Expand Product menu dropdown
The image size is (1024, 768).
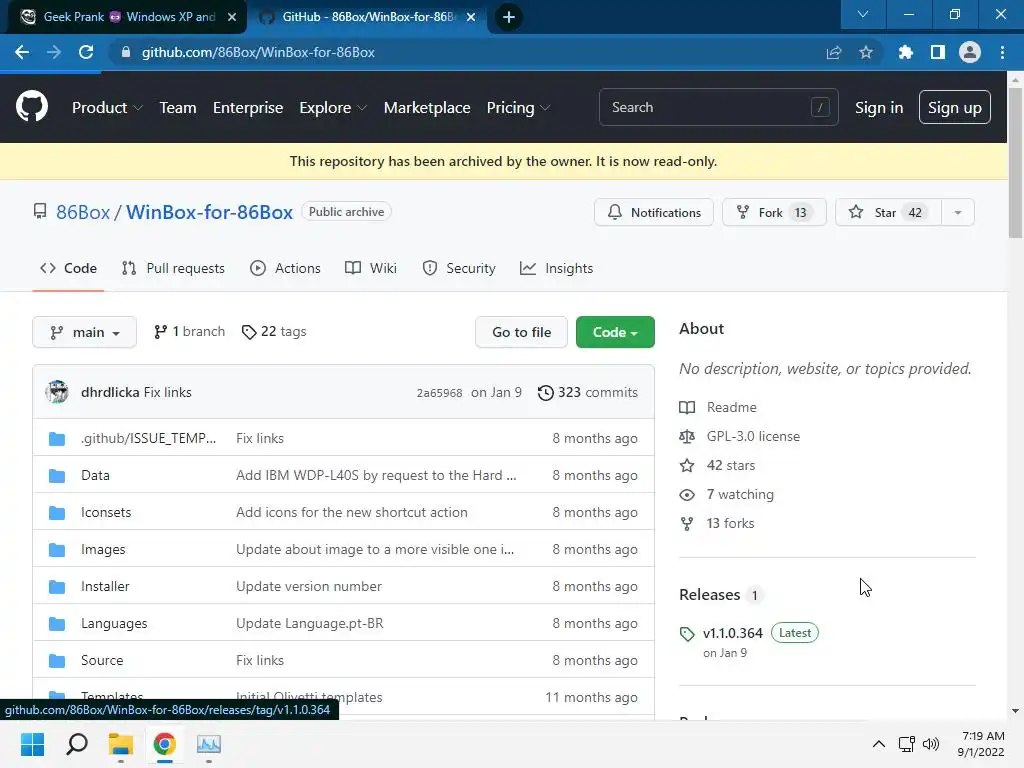click(107, 108)
